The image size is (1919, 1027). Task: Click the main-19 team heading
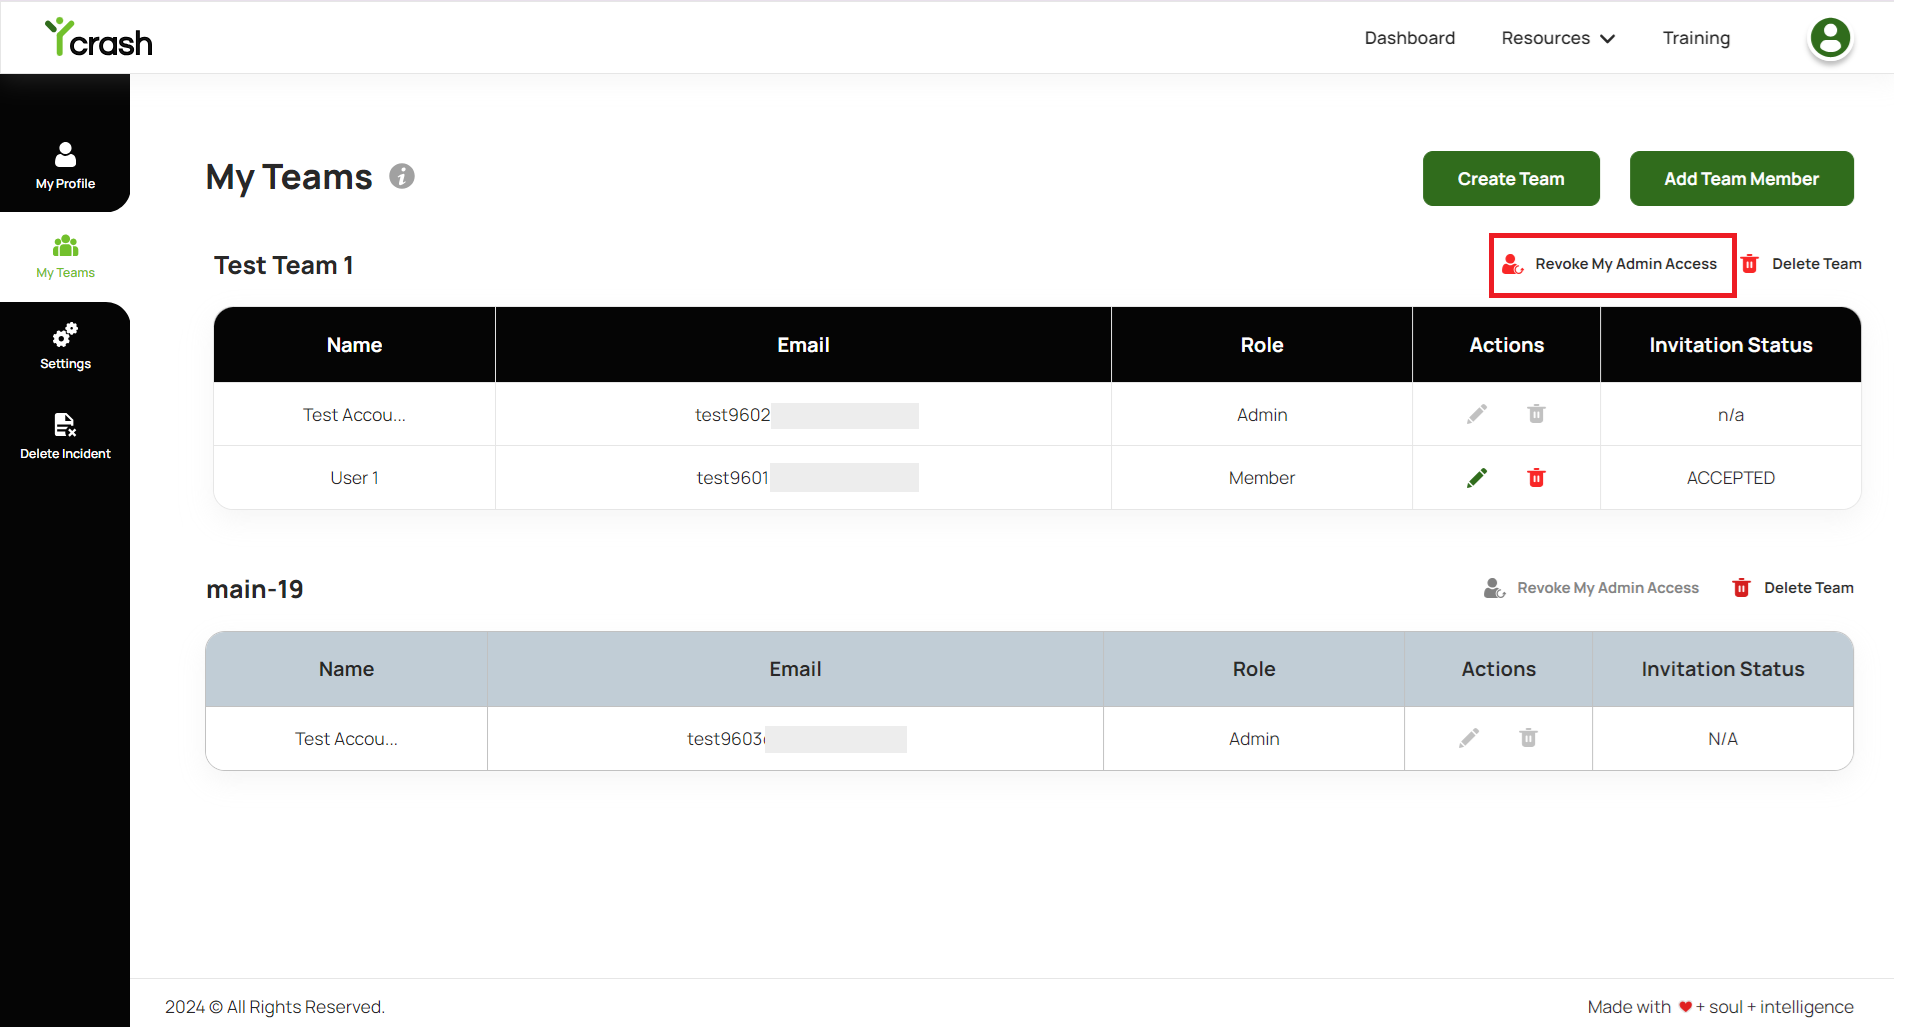coord(254,589)
